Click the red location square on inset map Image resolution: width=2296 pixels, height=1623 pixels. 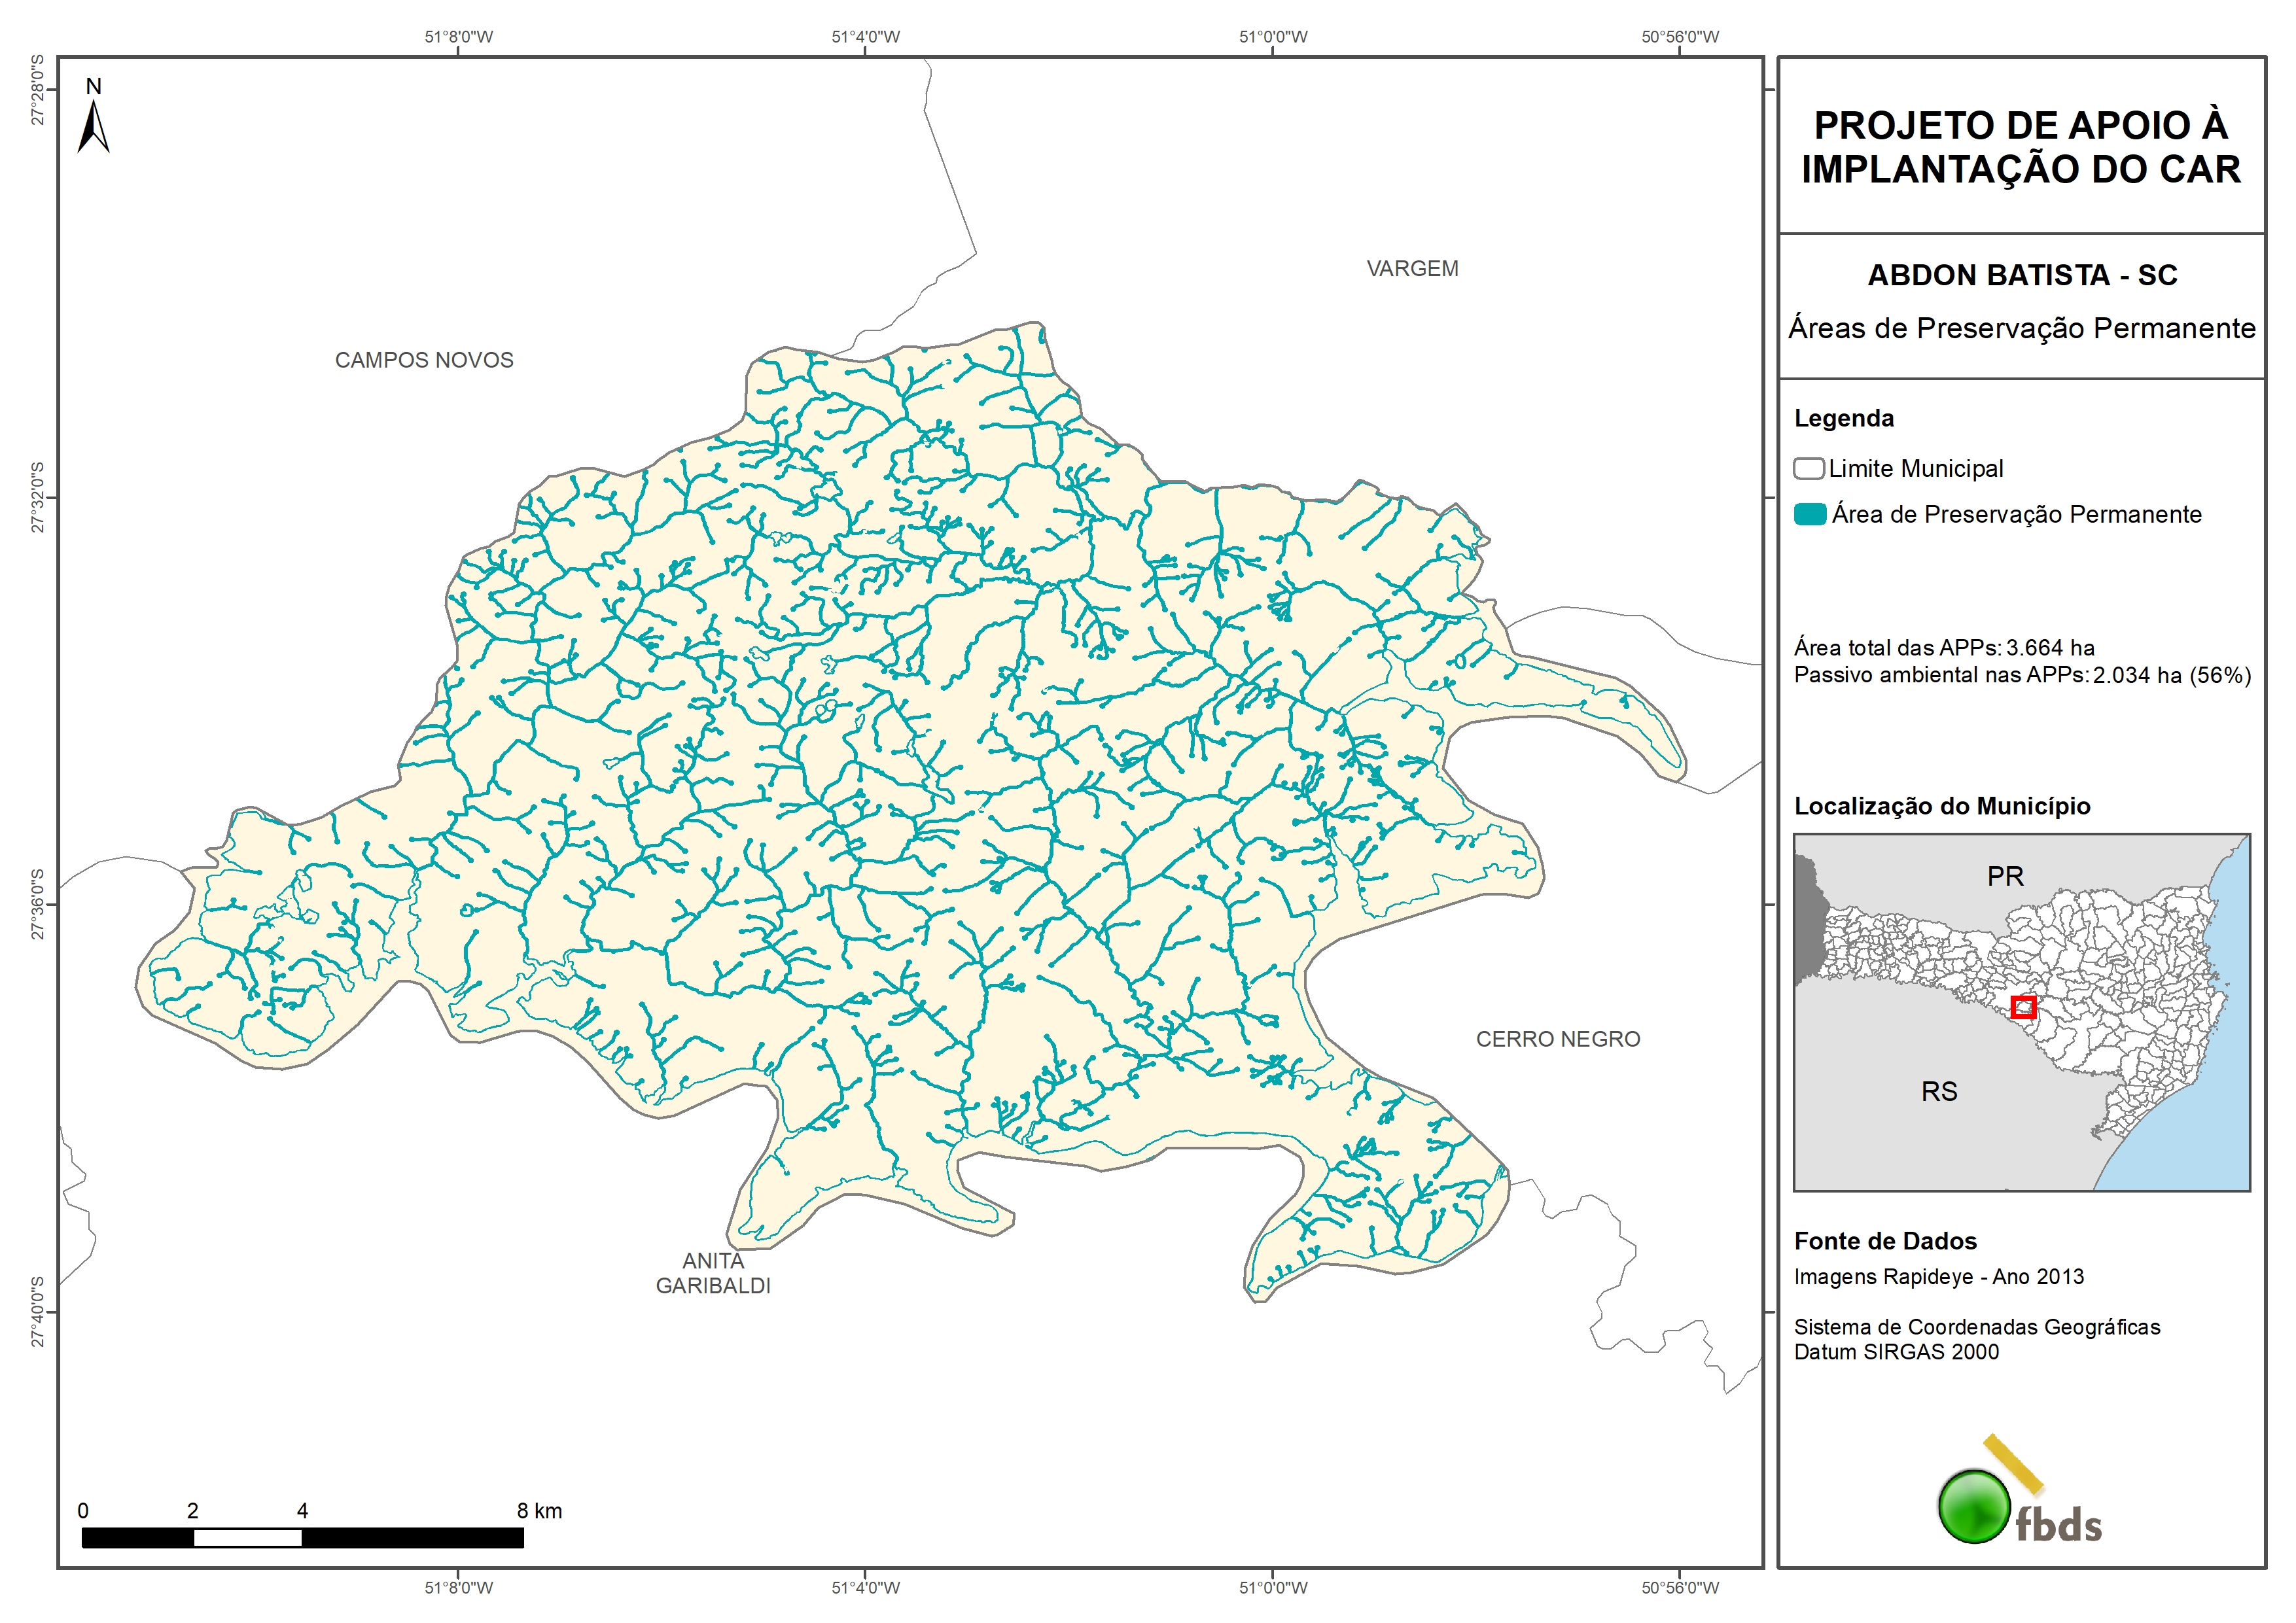click(x=2023, y=1007)
